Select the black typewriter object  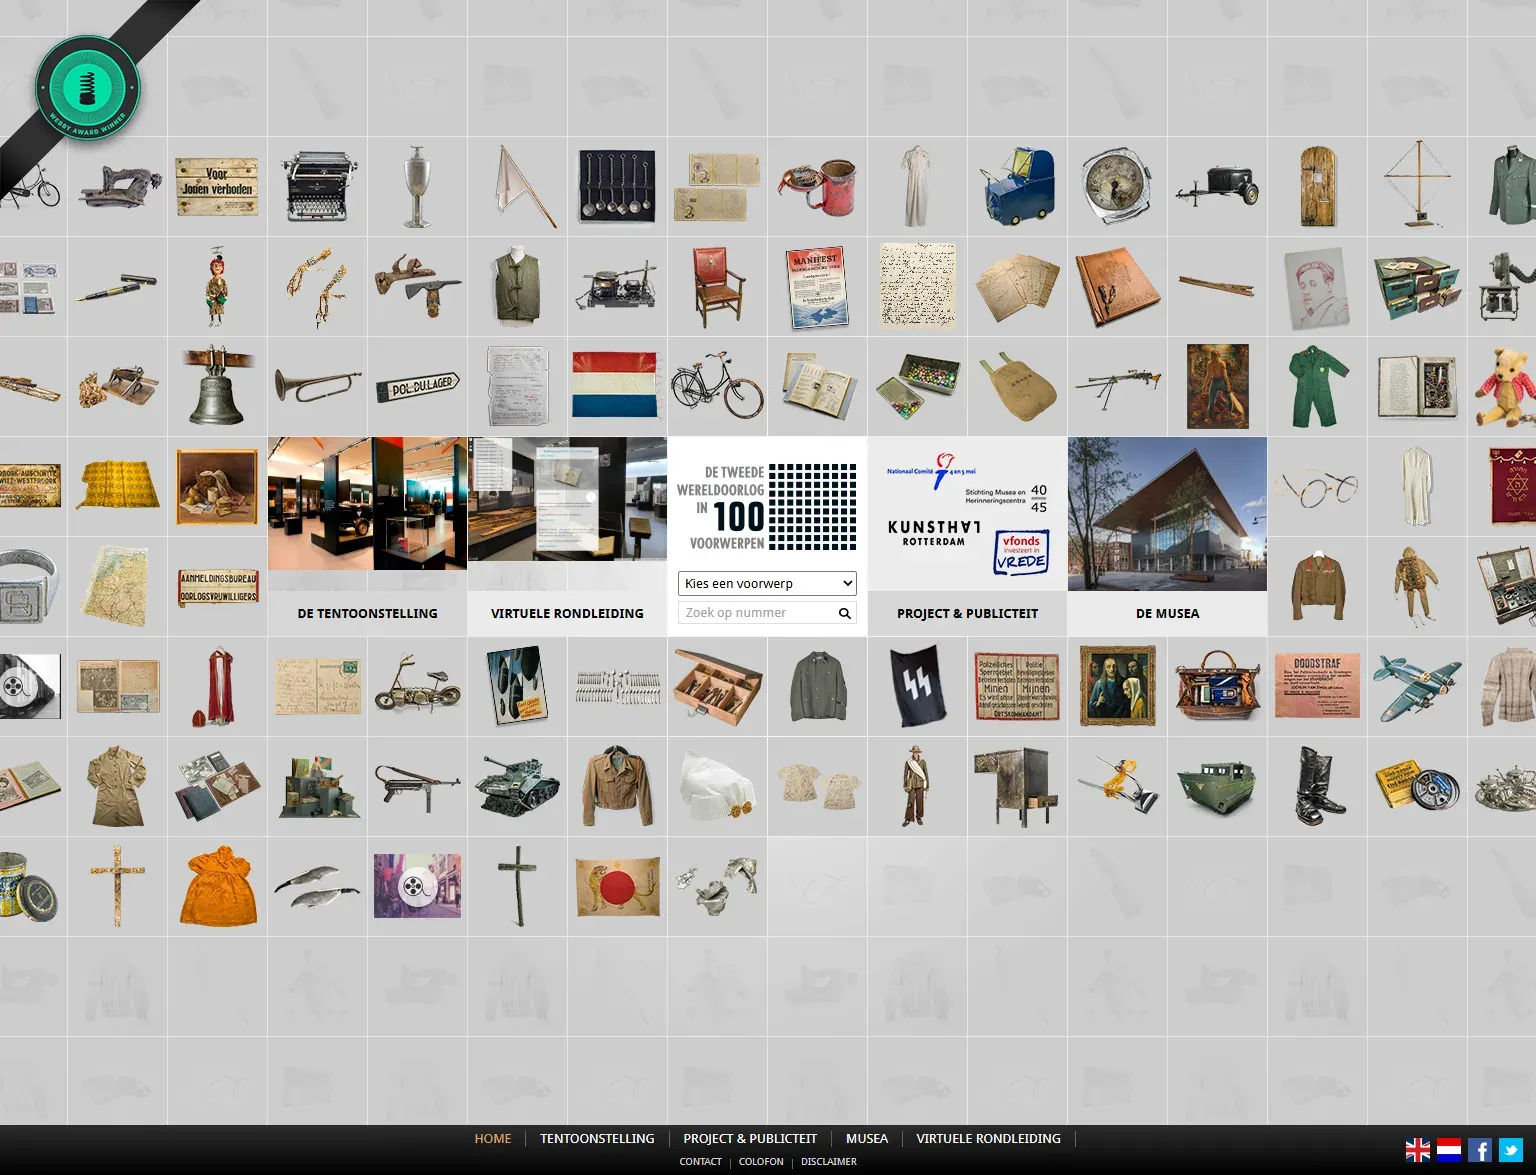(317, 187)
